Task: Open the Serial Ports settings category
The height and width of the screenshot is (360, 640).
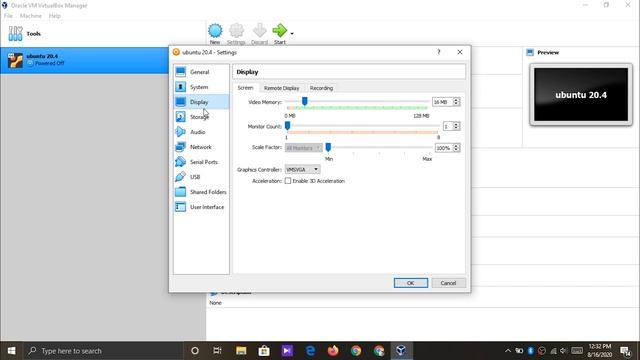Action: pos(201,162)
